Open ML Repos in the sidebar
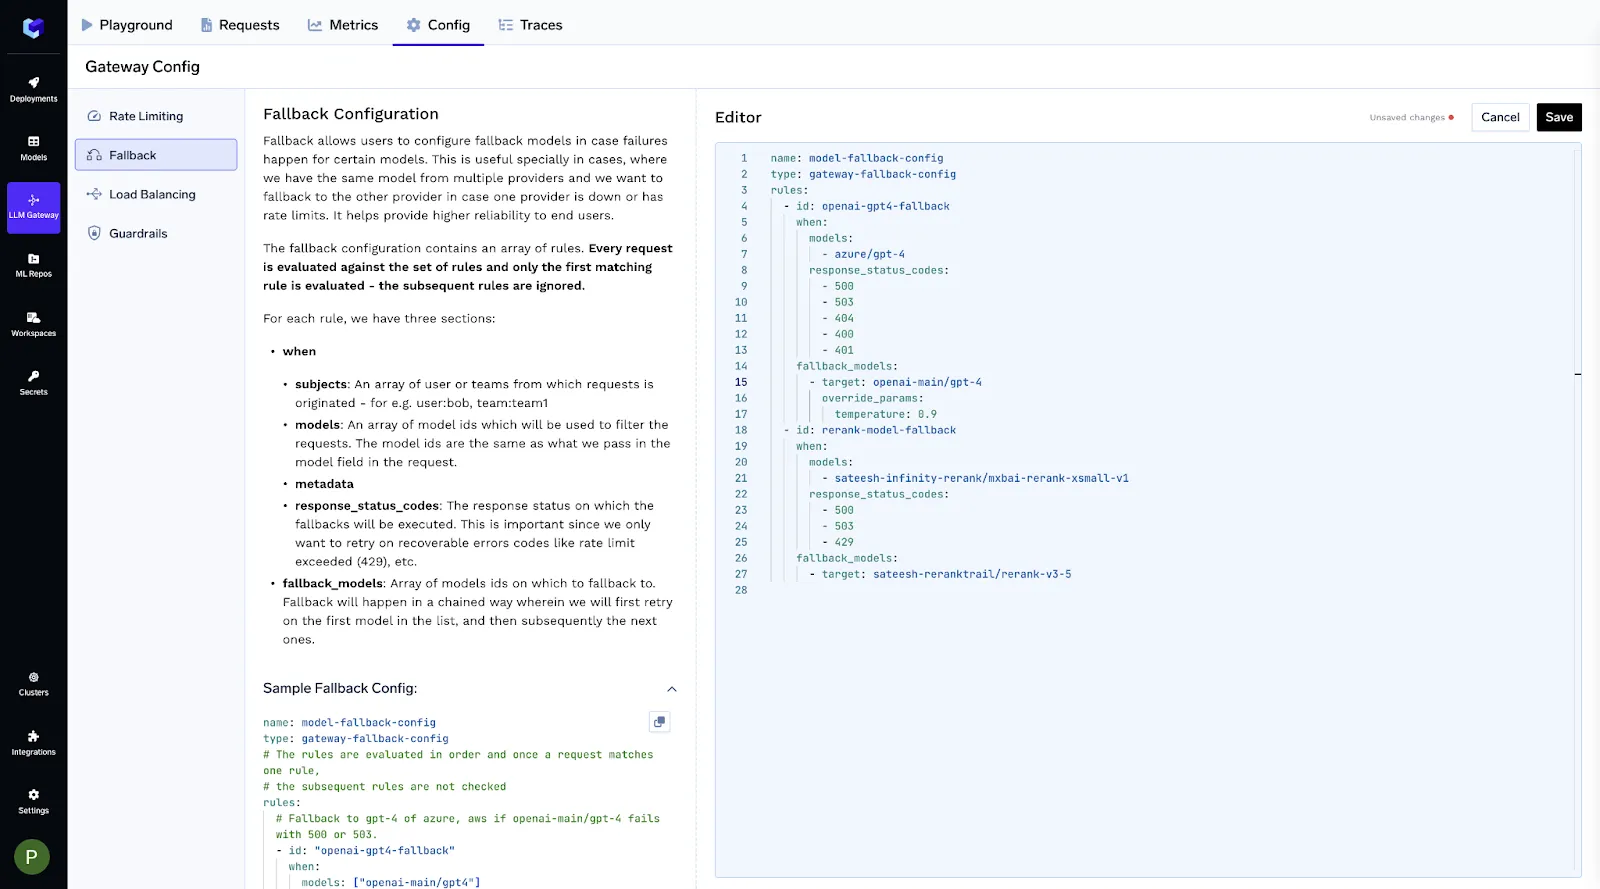The image size is (1600, 889). point(33,265)
